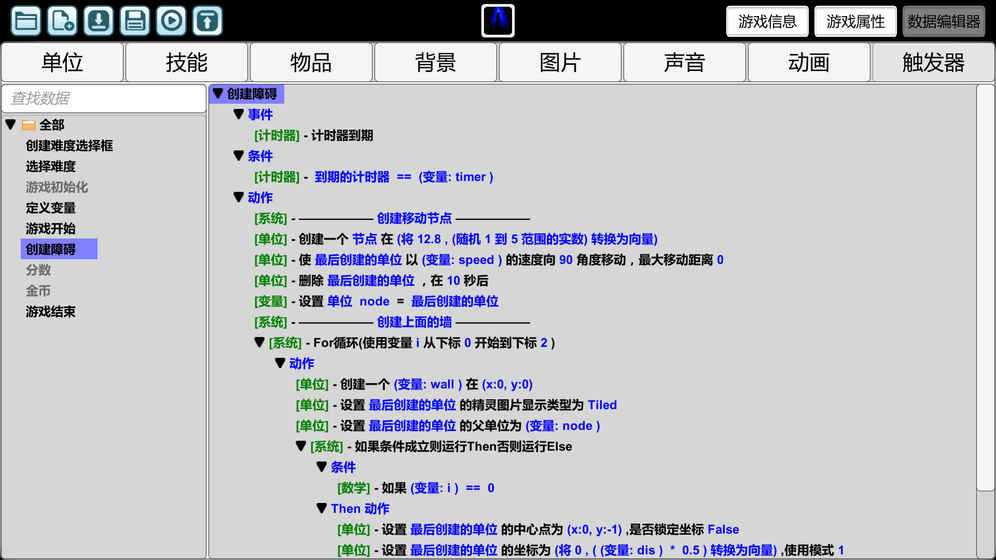Collapse the 全部 folder triangle
Image resolution: width=996 pixels, height=560 pixels.
coord(11,124)
